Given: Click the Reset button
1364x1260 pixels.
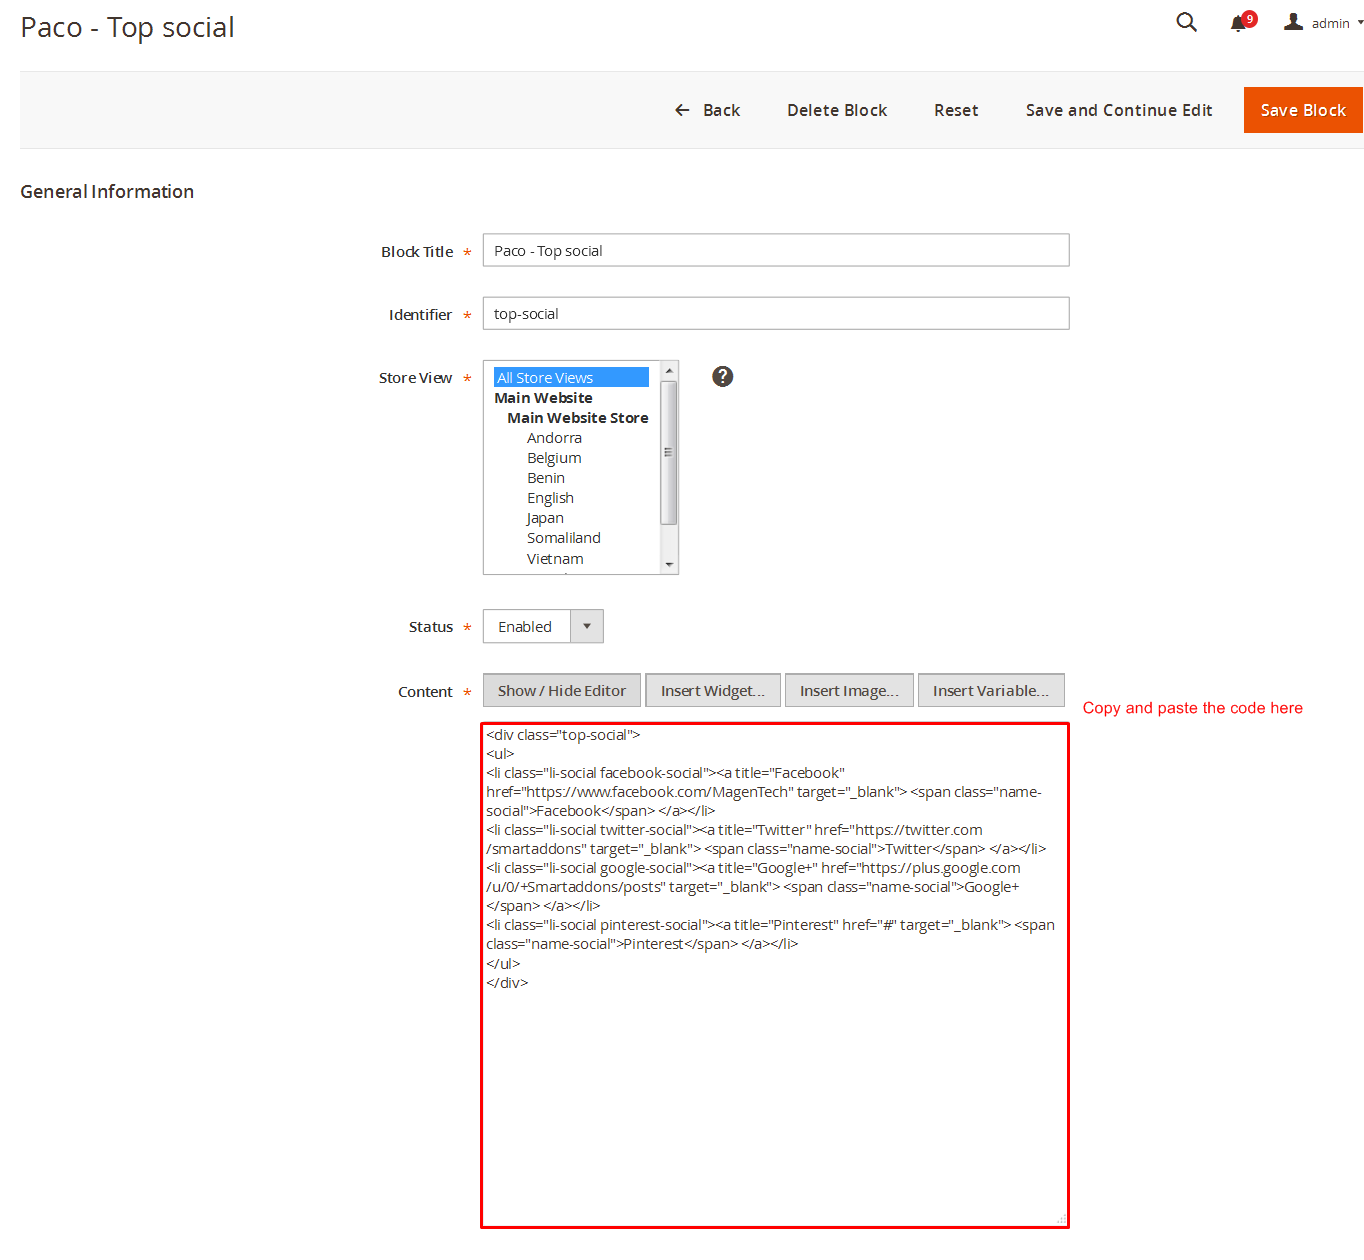Looking at the screenshot, I should [x=956, y=110].
